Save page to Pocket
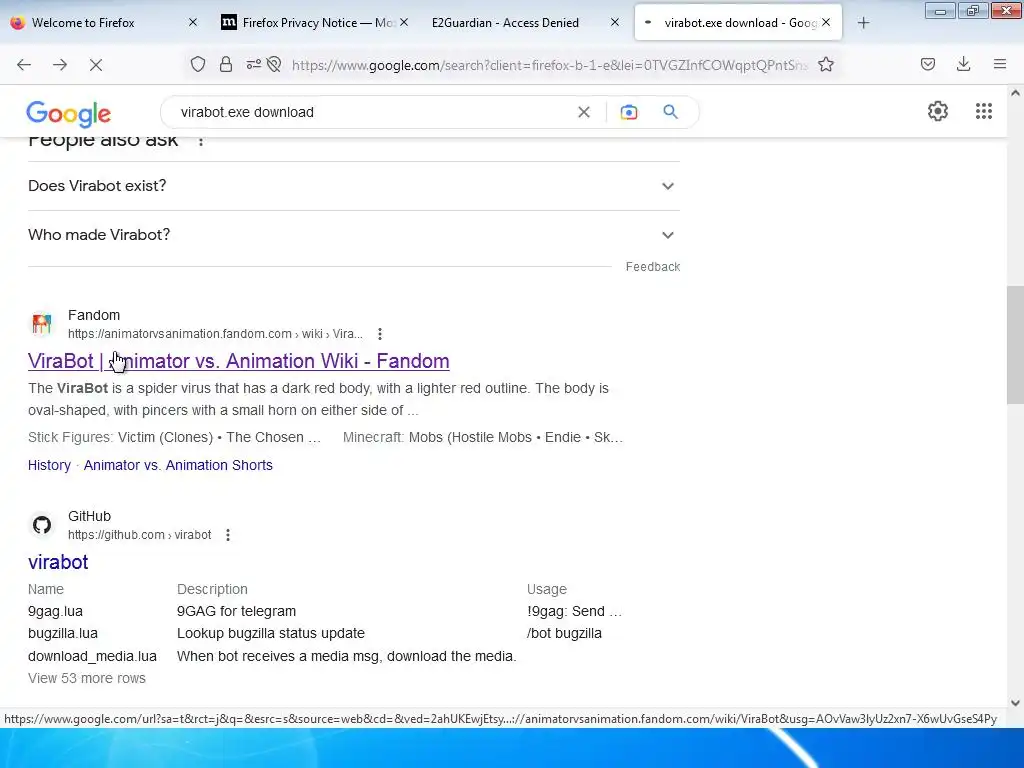Image resolution: width=1024 pixels, height=768 pixels. (x=928, y=65)
